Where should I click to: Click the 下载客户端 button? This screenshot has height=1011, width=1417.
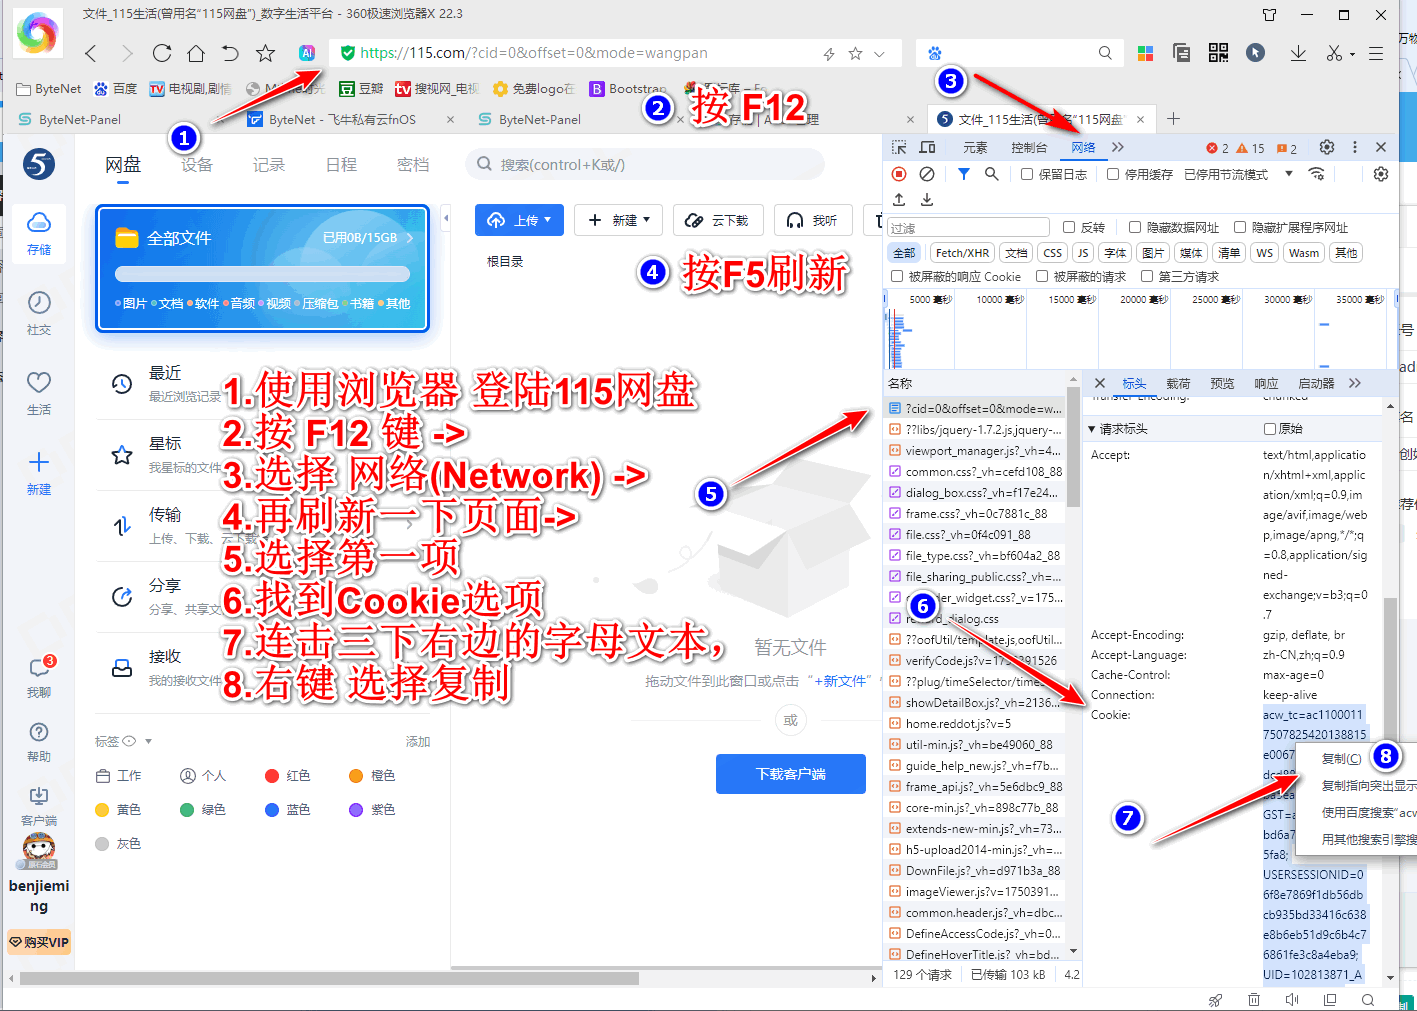coord(790,774)
